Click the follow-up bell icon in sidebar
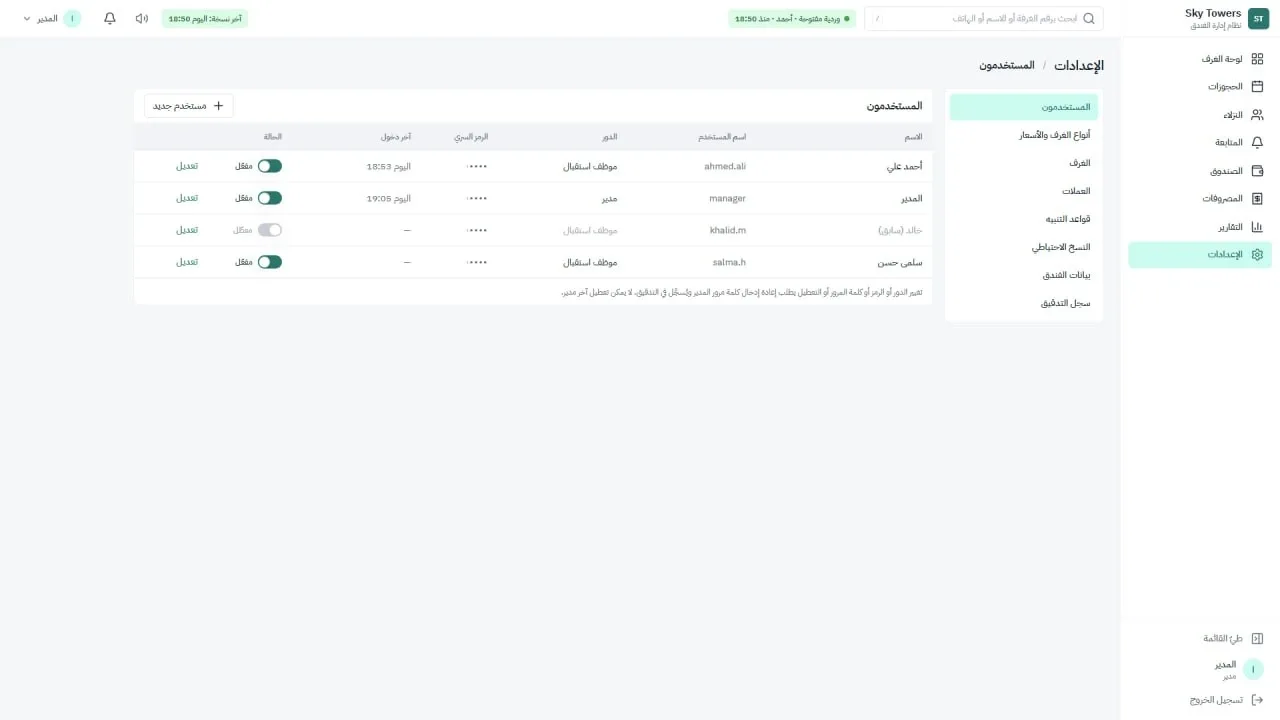 pyautogui.click(x=1257, y=143)
